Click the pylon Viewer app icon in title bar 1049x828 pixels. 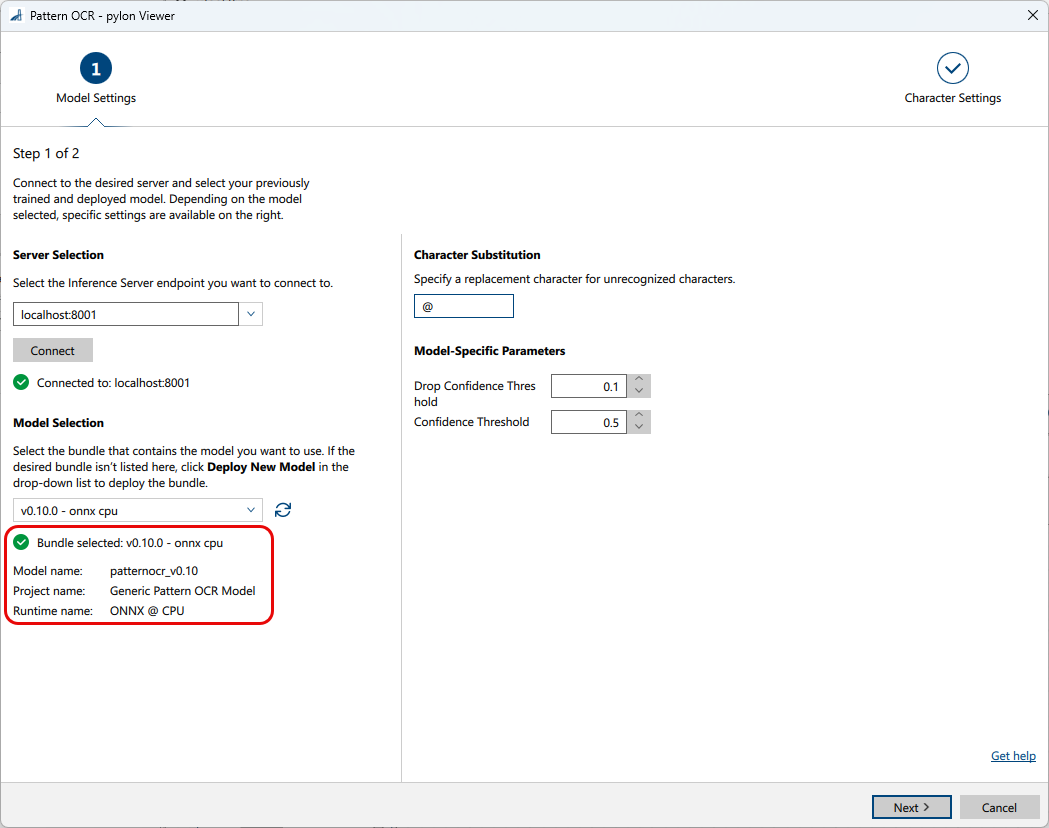16,15
